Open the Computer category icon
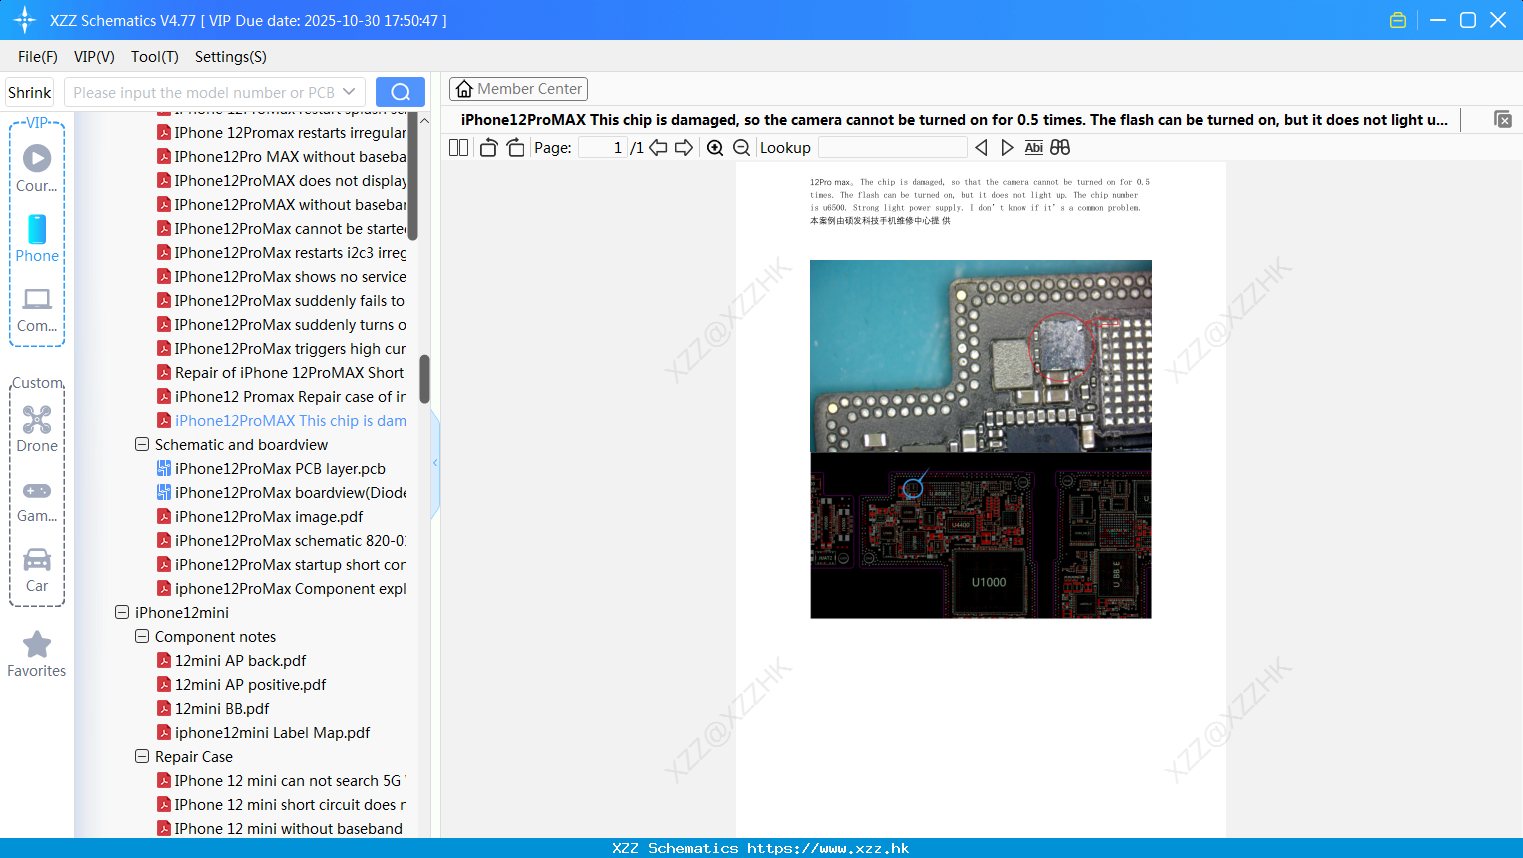This screenshot has height=858, width=1523. point(37,309)
